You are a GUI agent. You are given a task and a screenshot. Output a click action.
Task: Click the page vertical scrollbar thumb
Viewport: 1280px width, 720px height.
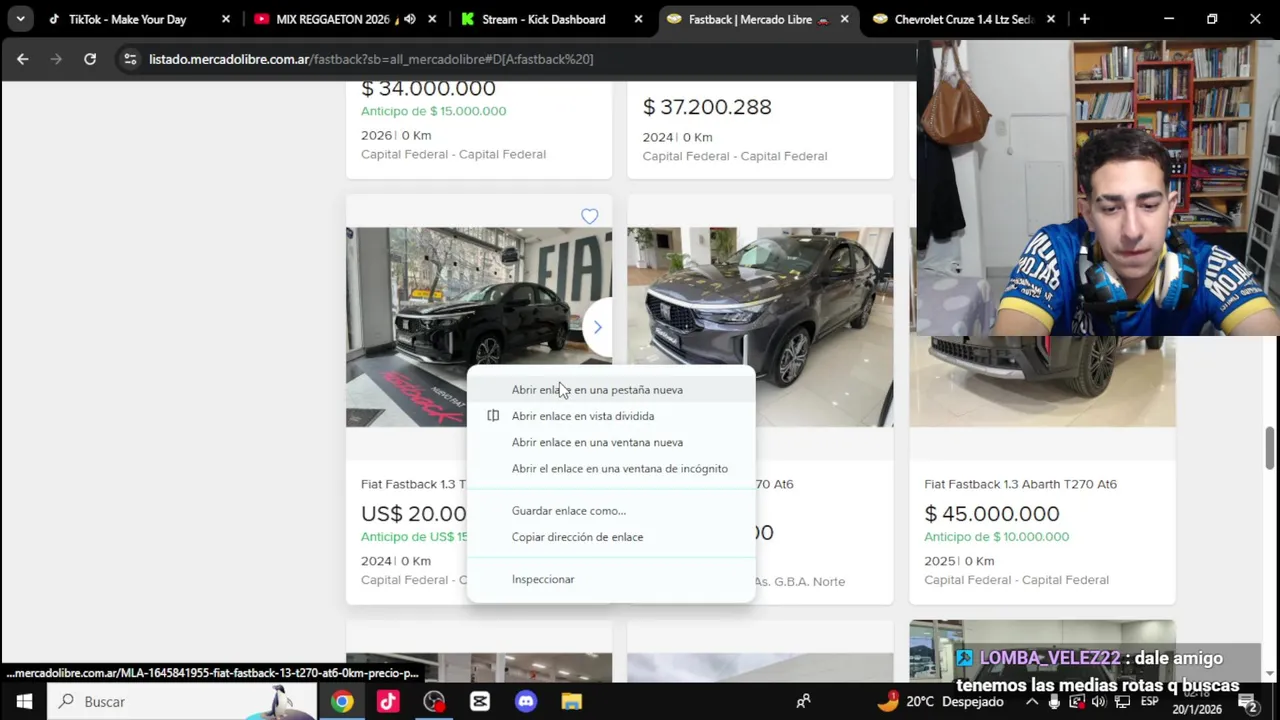click(x=1270, y=447)
